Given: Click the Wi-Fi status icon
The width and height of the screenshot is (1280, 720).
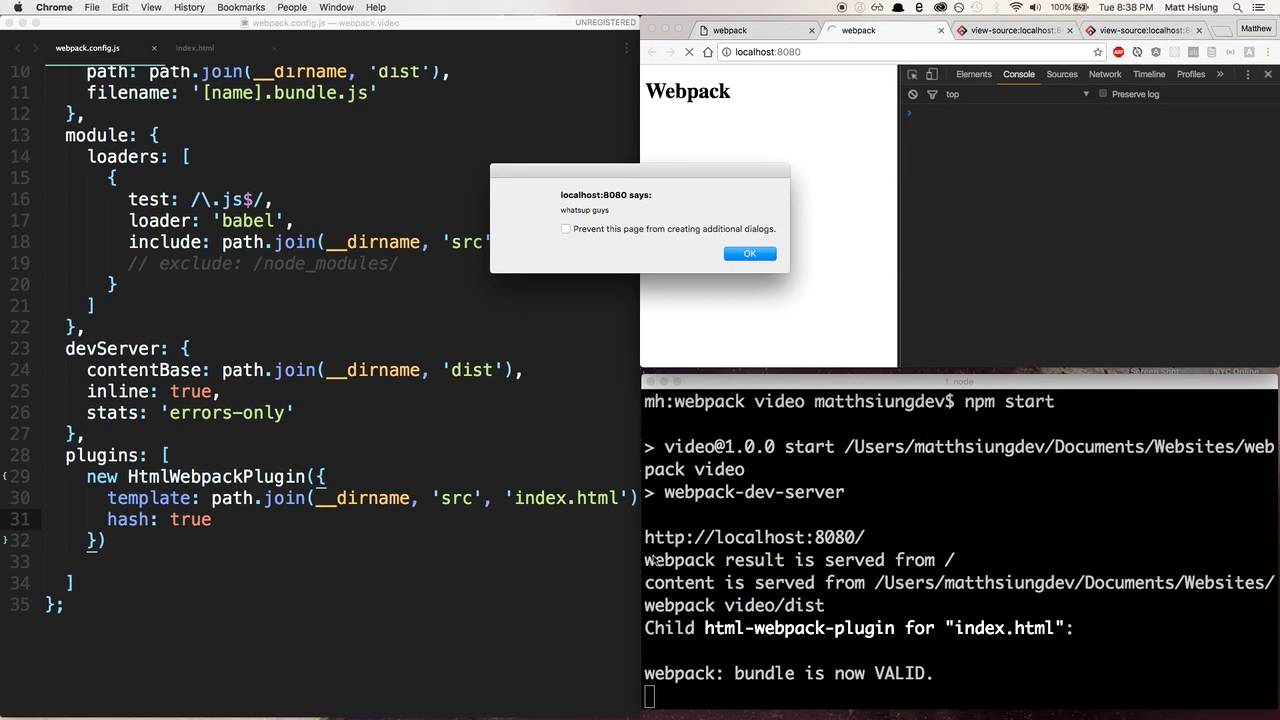Looking at the screenshot, I should coord(1016,7).
